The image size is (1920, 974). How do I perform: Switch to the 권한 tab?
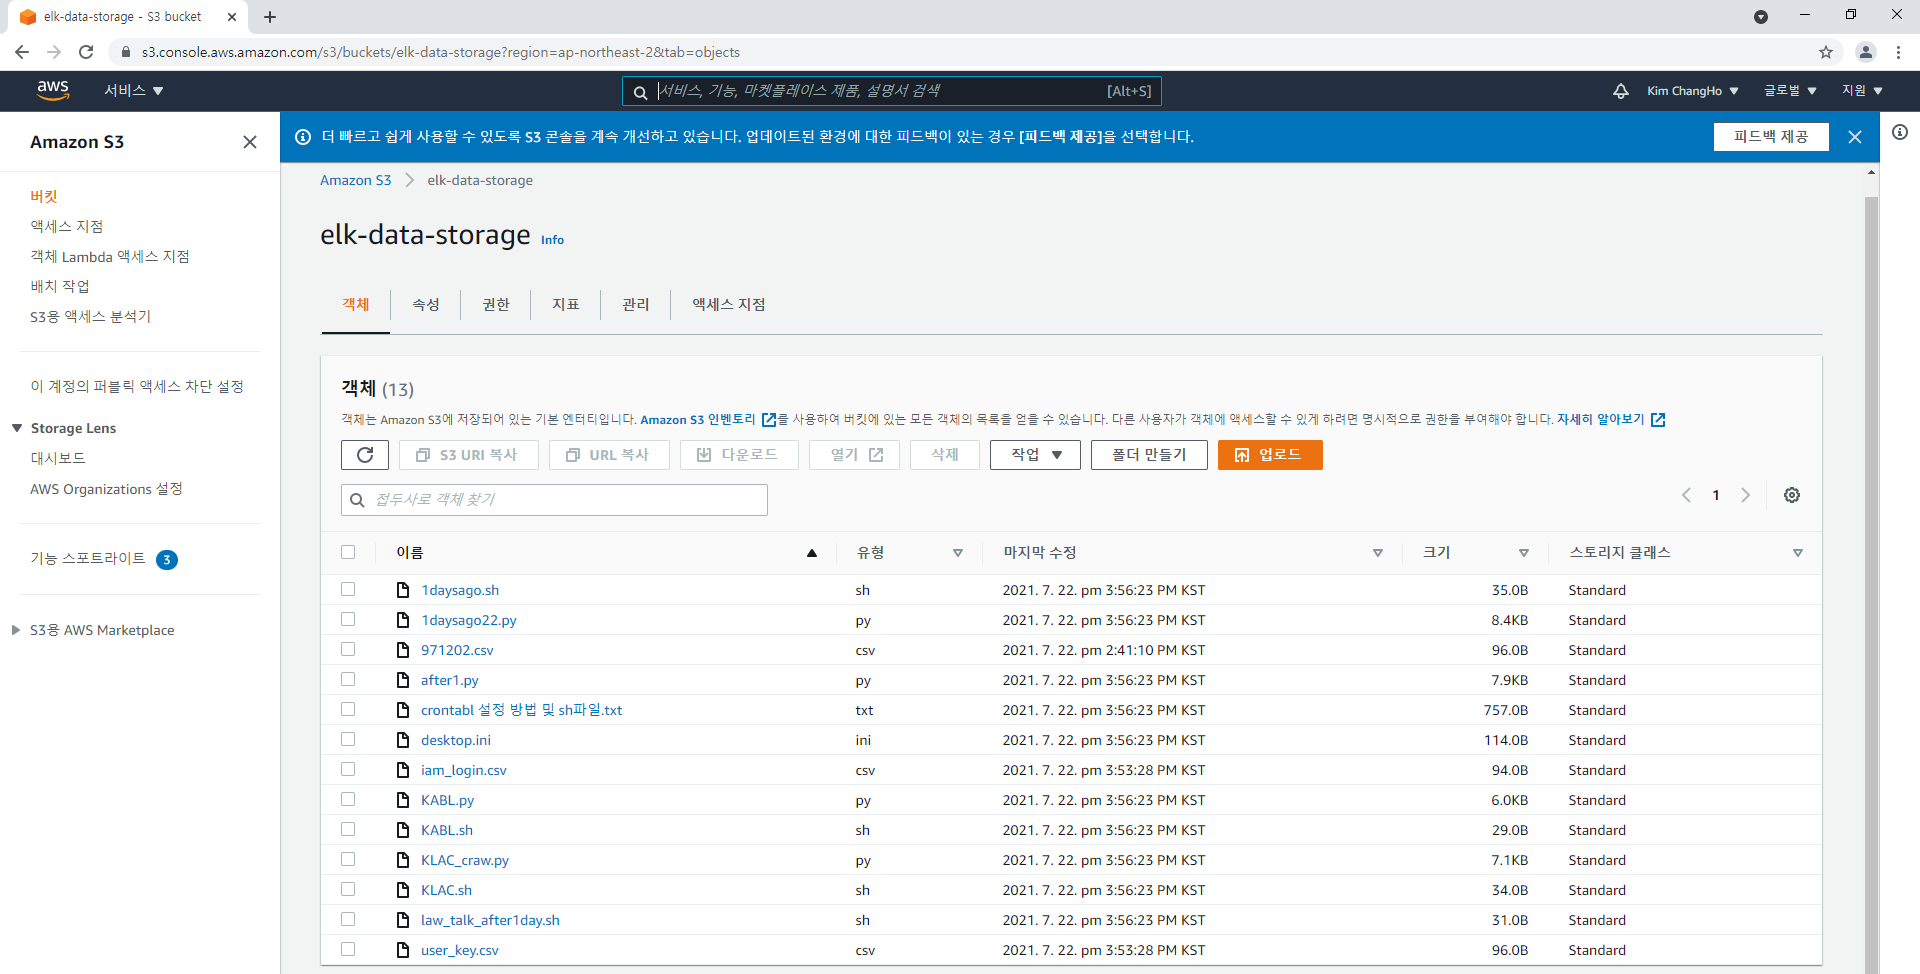coord(496,304)
